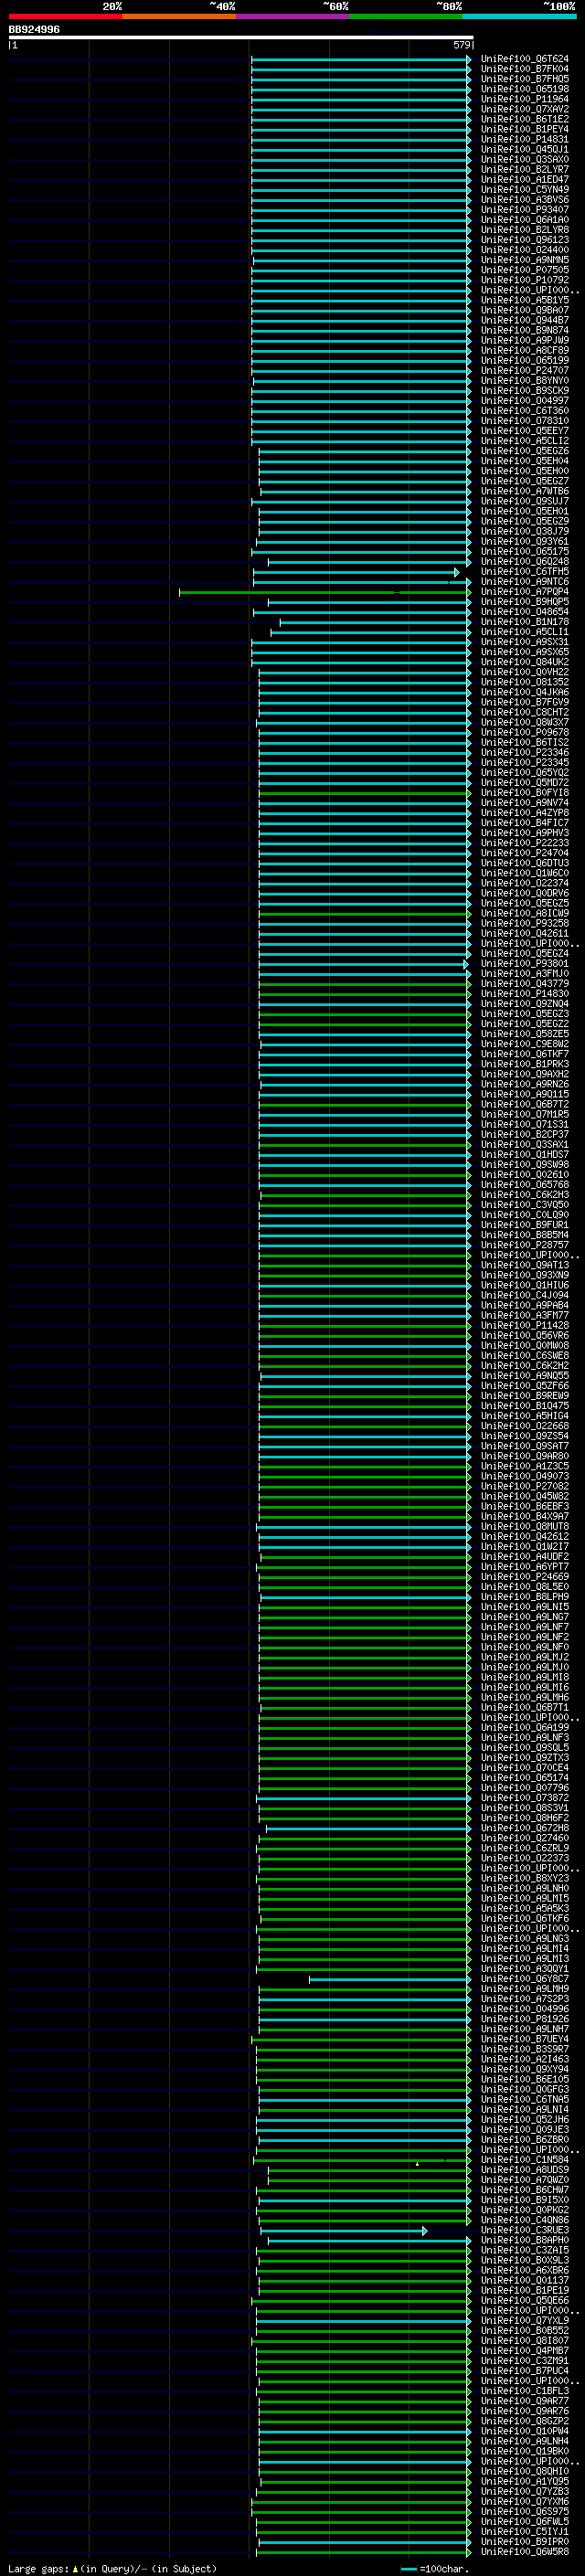Open hit UniRef100_P93801
585x2576 pixels.
click(524, 963)
